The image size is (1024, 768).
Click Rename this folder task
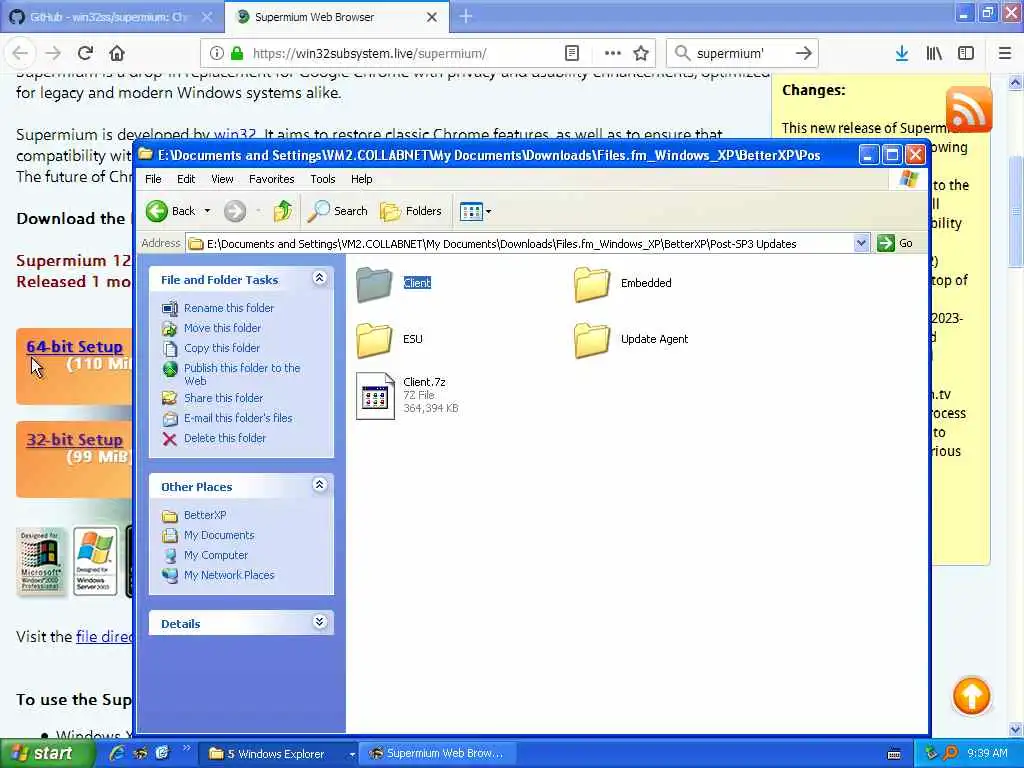(218, 308)
